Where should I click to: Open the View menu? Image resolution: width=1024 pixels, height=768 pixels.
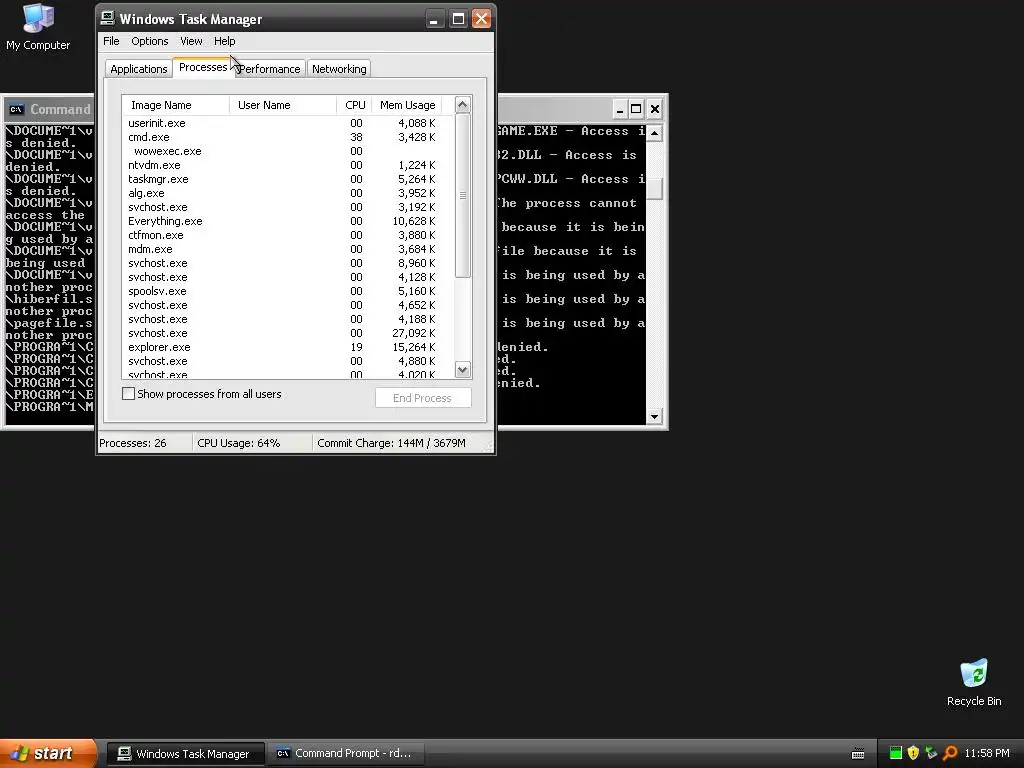[x=191, y=41]
